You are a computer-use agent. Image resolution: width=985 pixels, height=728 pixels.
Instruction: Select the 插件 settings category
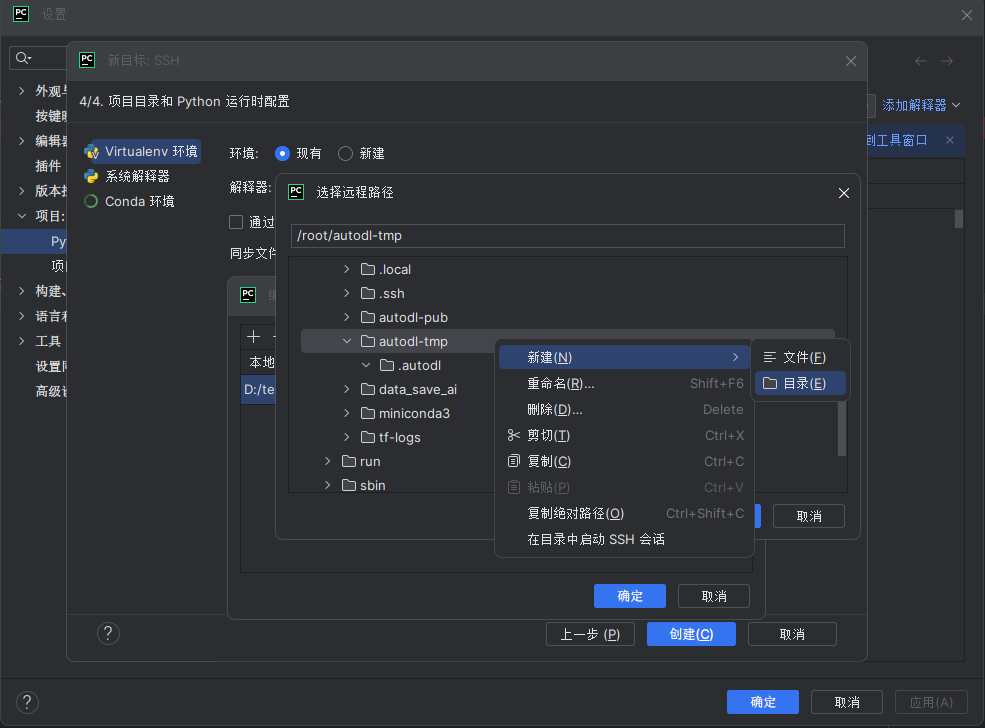[x=48, y=166]
